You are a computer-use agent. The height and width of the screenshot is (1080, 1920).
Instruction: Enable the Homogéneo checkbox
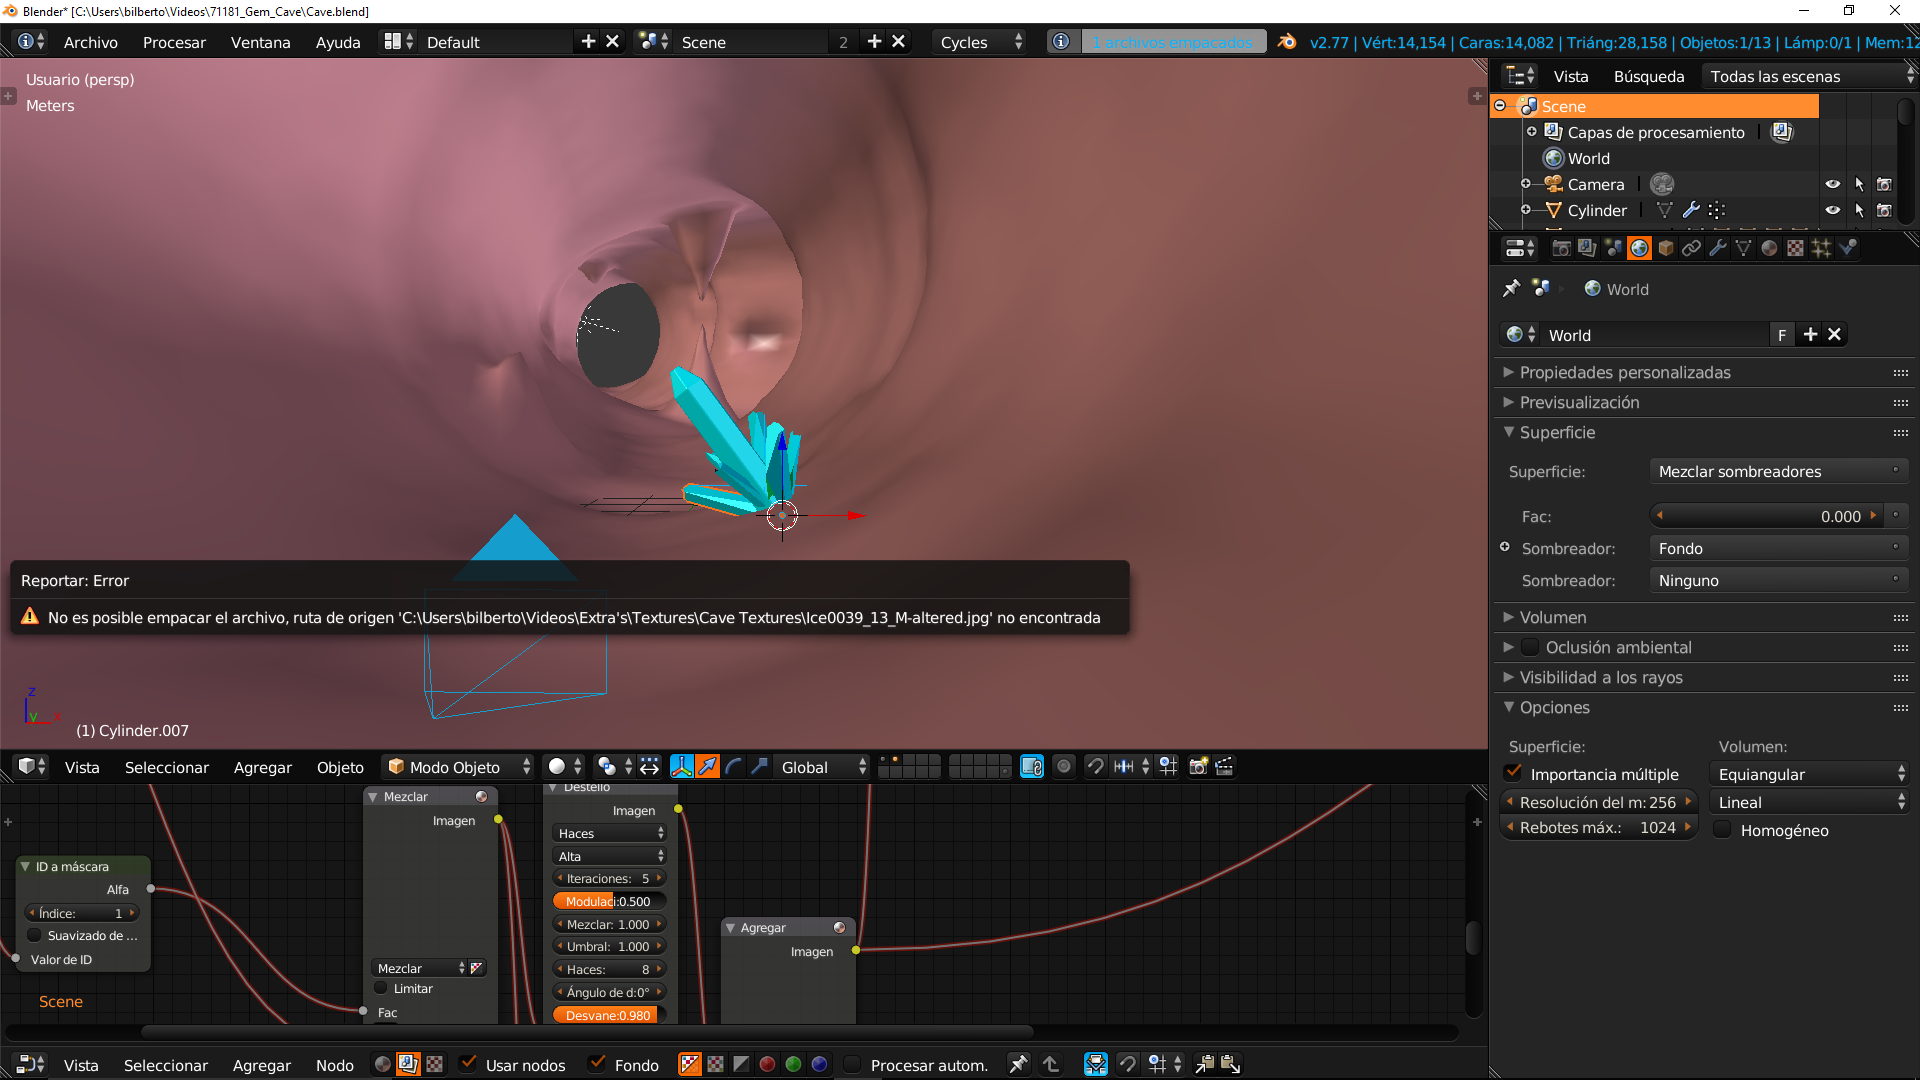pyautogui.click(x=1723, y=830)
